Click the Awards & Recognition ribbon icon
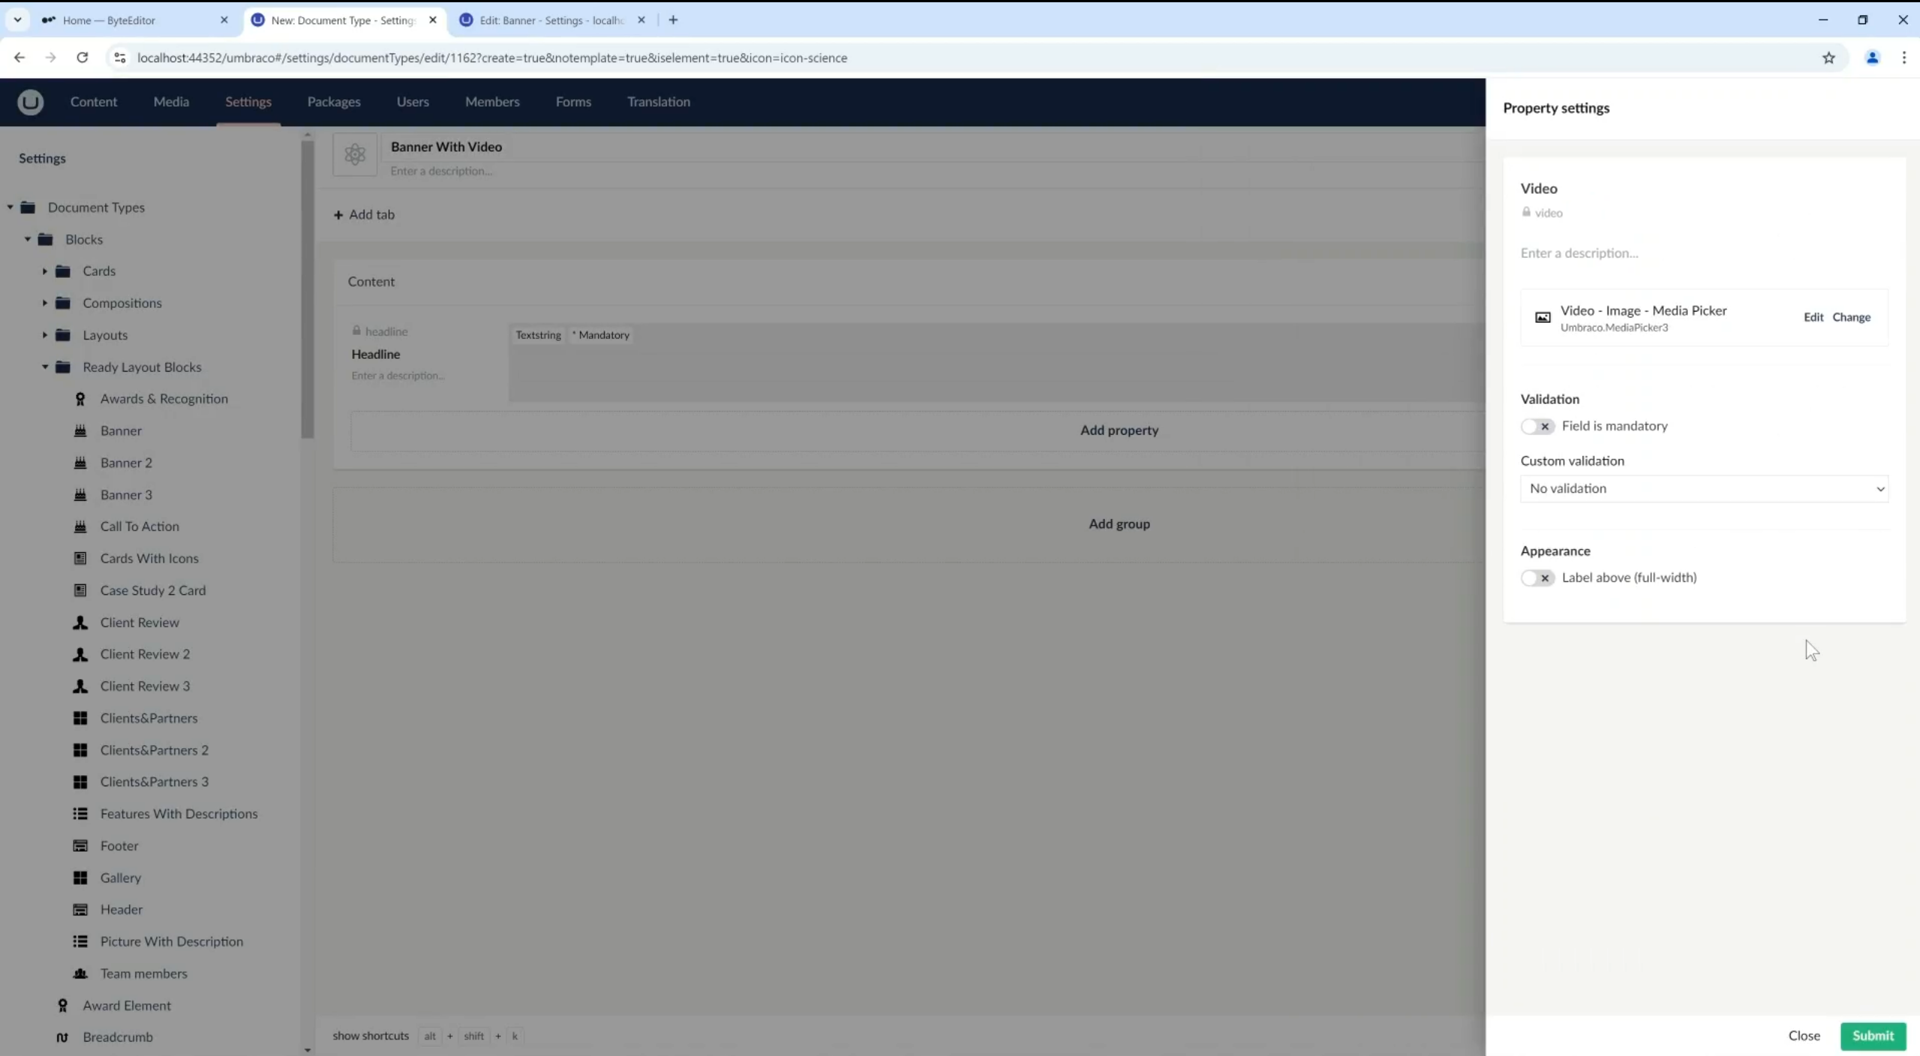1920x1056 pixels. pos(80,399)
